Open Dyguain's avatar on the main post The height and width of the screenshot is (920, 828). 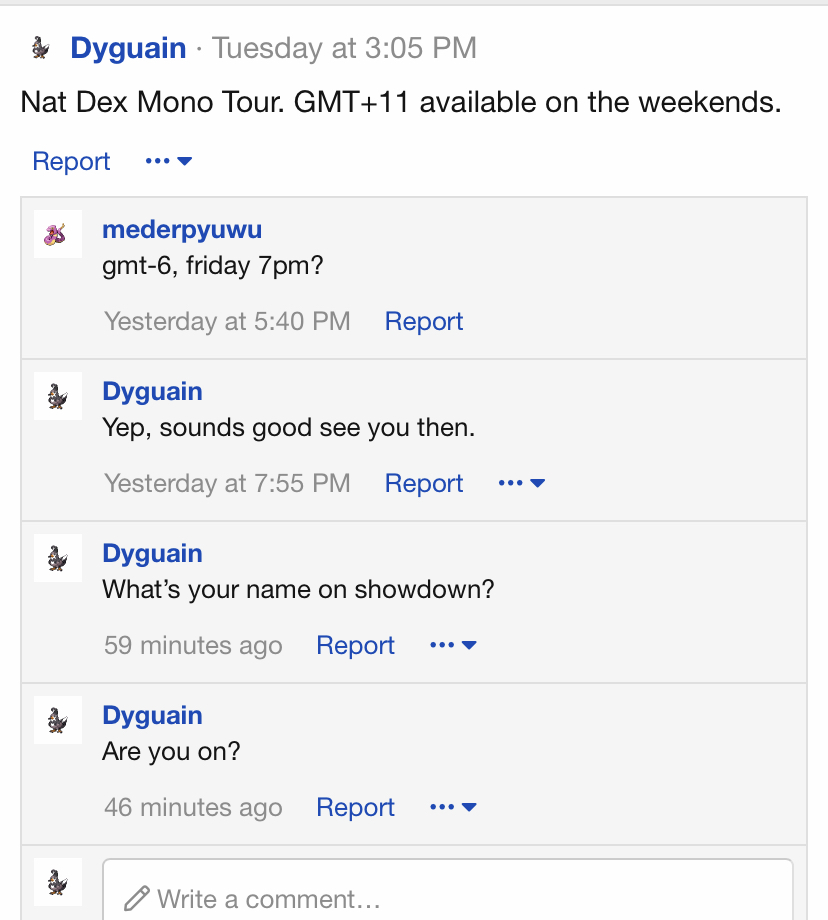41,48
